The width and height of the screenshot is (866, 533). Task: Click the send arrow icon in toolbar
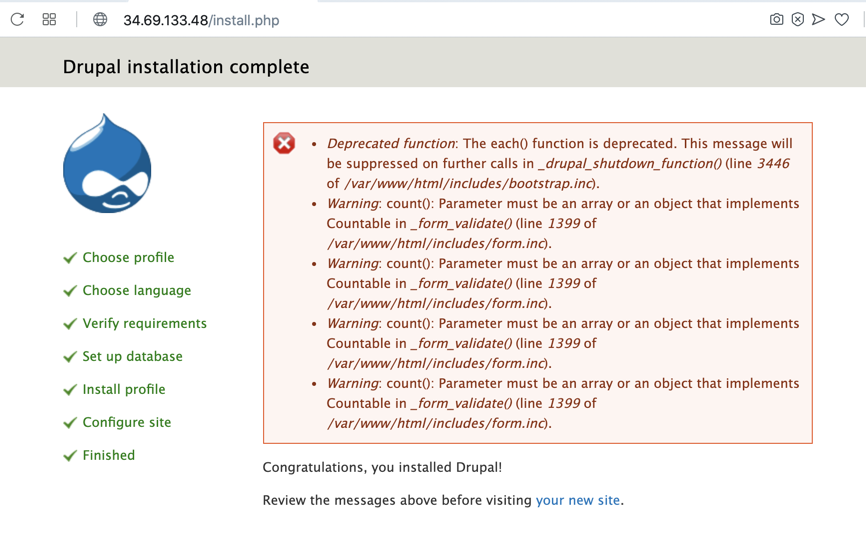[818, 19]
